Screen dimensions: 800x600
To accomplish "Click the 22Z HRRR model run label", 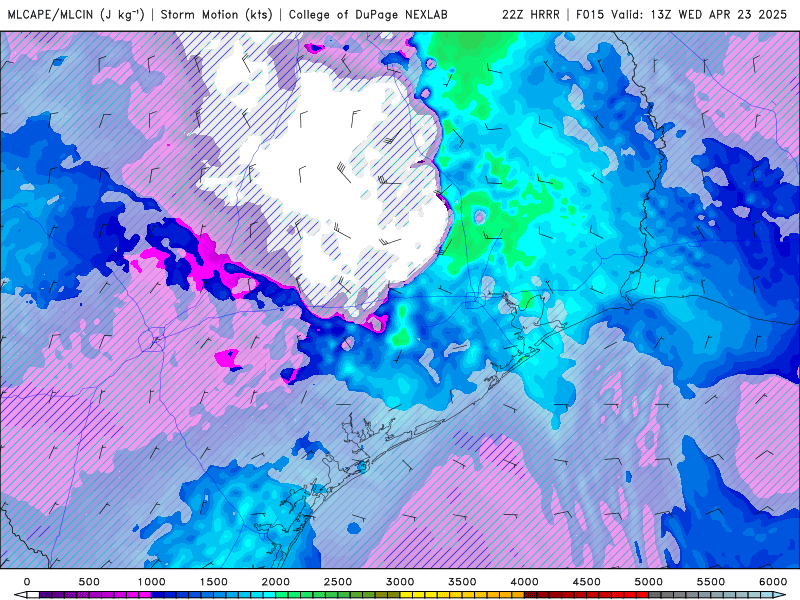I will pyautogui.click(x=531, y=14).
